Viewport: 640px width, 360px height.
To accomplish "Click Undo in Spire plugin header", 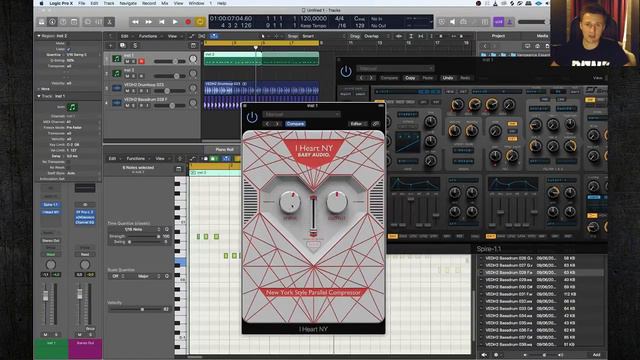I will [448, 78].
